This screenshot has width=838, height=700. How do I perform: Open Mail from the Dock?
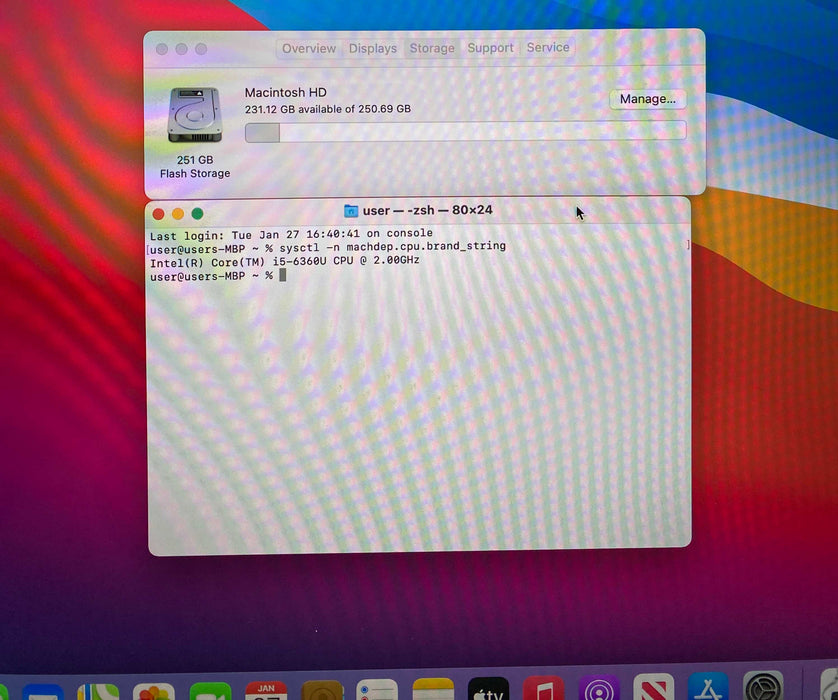(x=43, y=691)
